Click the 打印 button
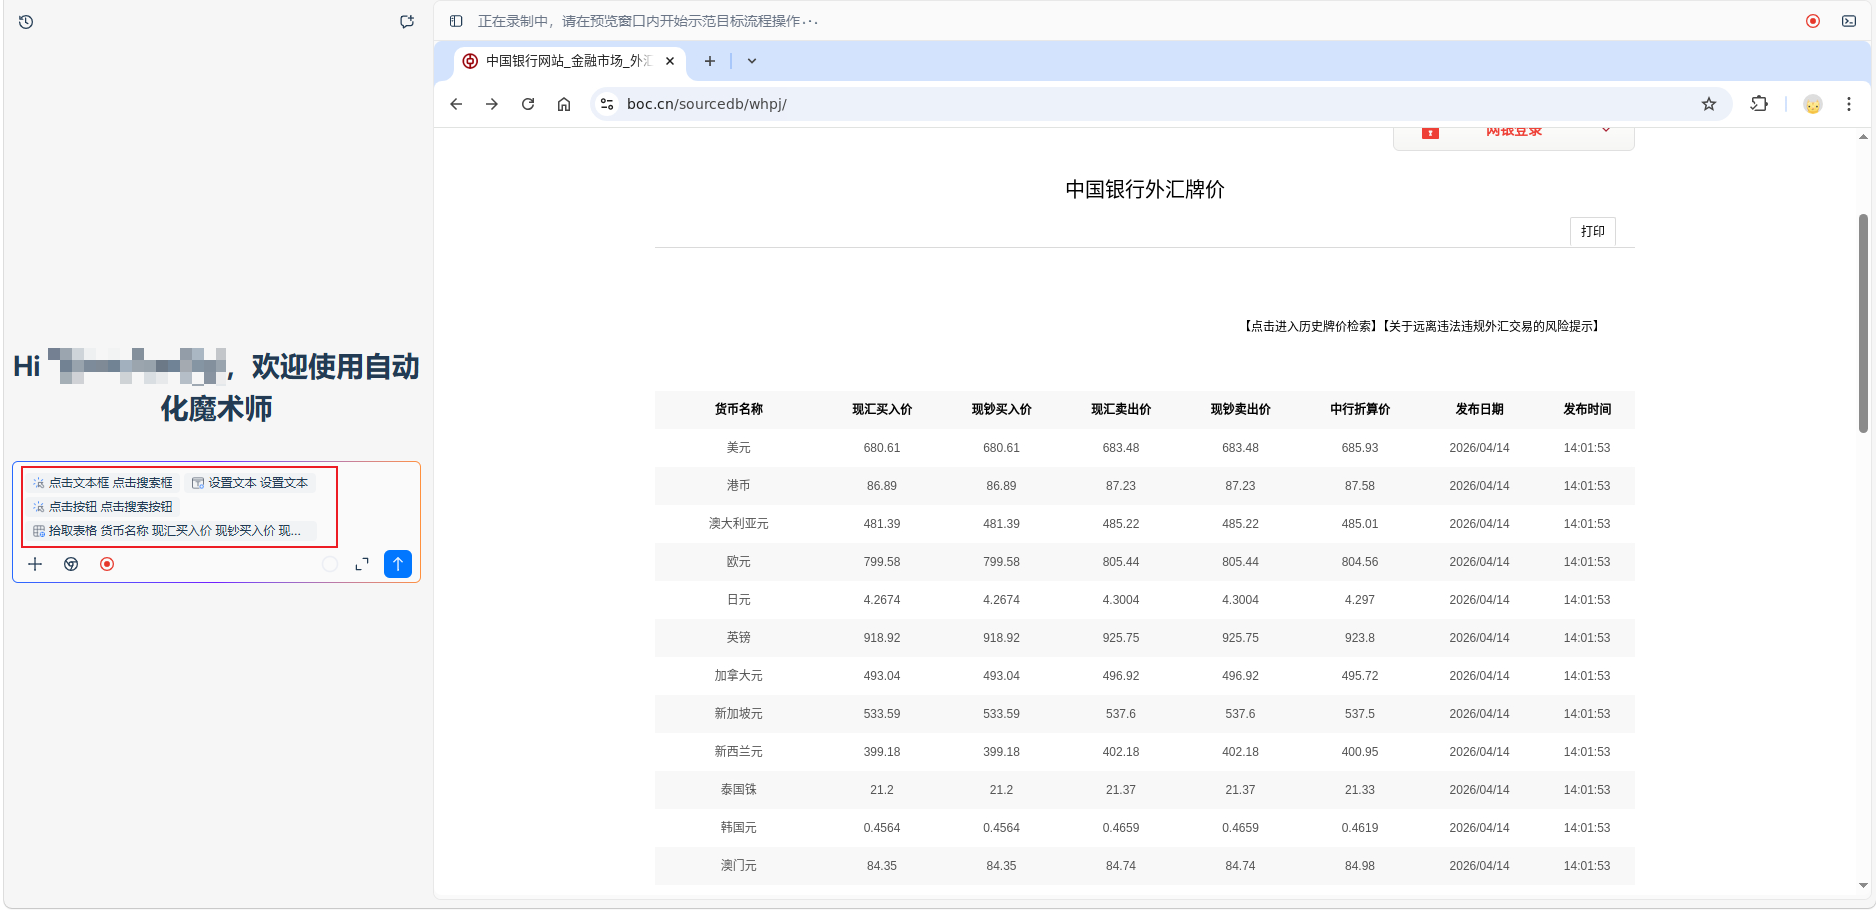Viewport: 1876px width, 912px height. pos(1593,231)
